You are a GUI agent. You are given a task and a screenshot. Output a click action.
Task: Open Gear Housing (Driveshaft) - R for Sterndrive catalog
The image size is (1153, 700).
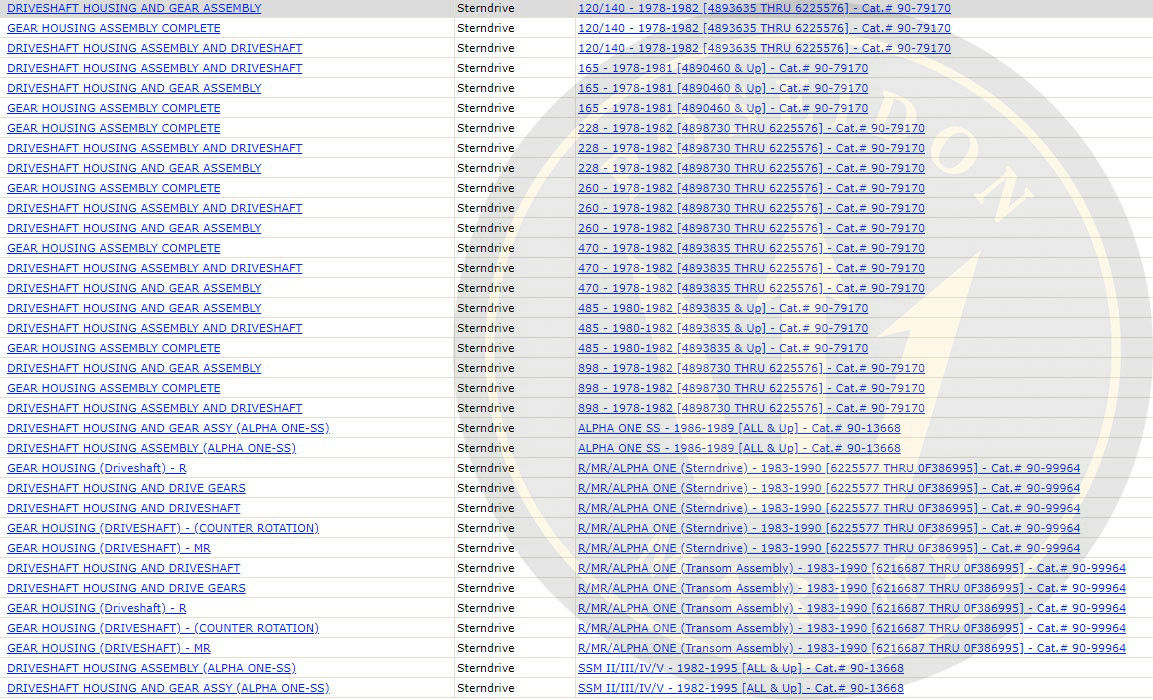pyautogui.click(x=96, y=468)
